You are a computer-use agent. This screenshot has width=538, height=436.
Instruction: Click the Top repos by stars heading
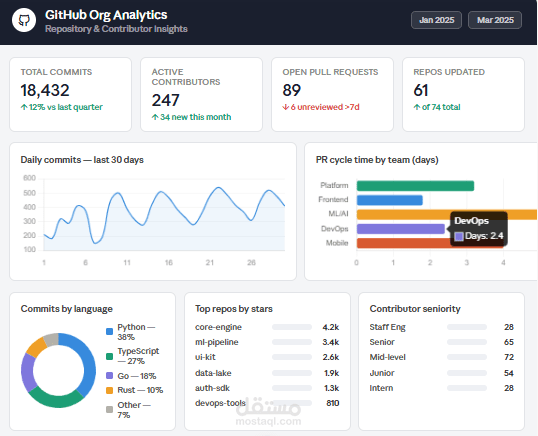click(234, 309)
